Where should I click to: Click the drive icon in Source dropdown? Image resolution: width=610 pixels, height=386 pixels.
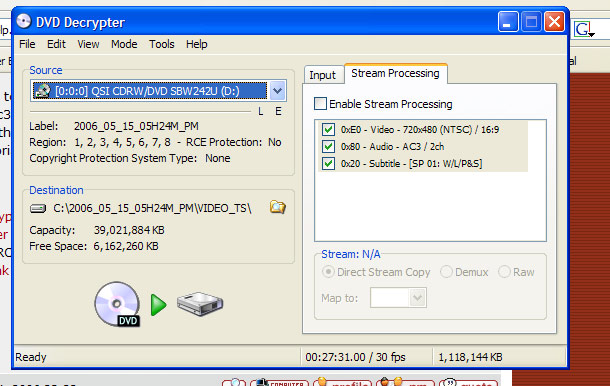[42, 91]
